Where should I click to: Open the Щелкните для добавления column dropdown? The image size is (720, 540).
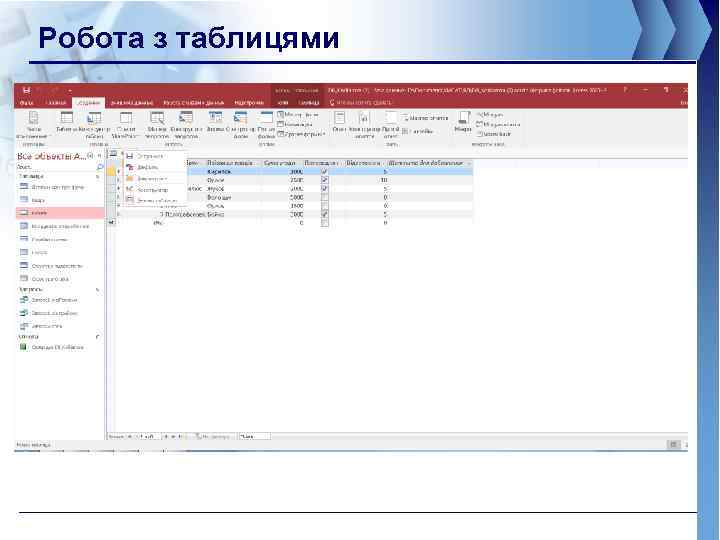point(469,163)
